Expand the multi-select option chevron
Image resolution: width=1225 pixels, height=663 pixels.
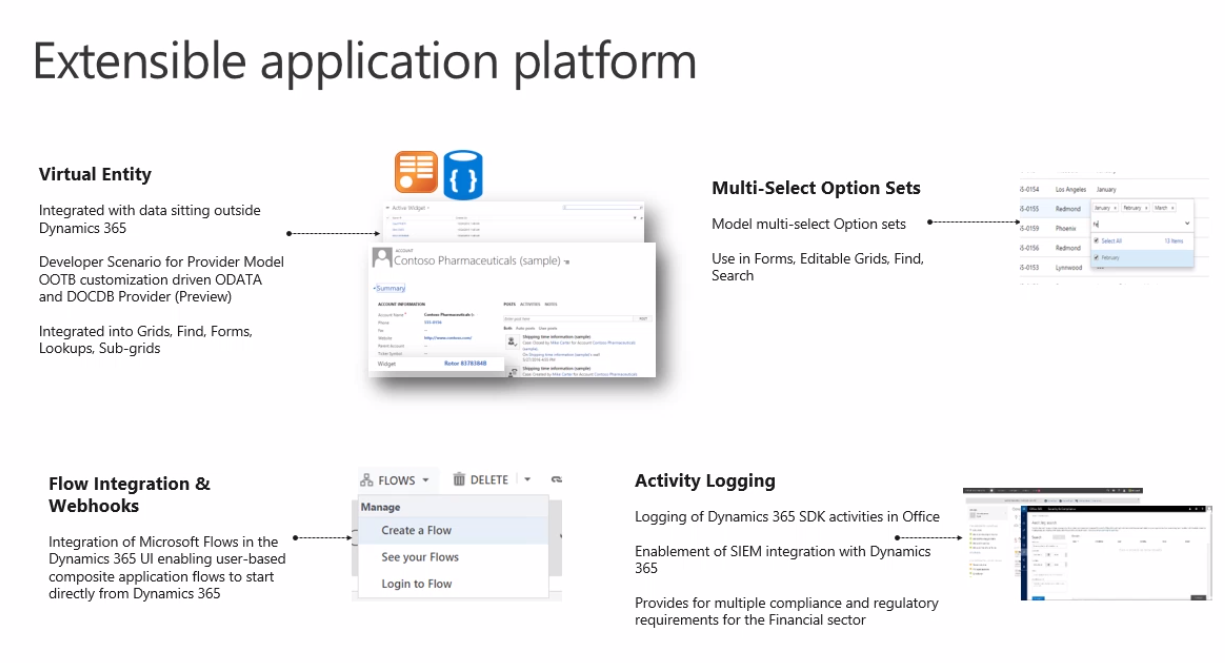point(1187,224)
